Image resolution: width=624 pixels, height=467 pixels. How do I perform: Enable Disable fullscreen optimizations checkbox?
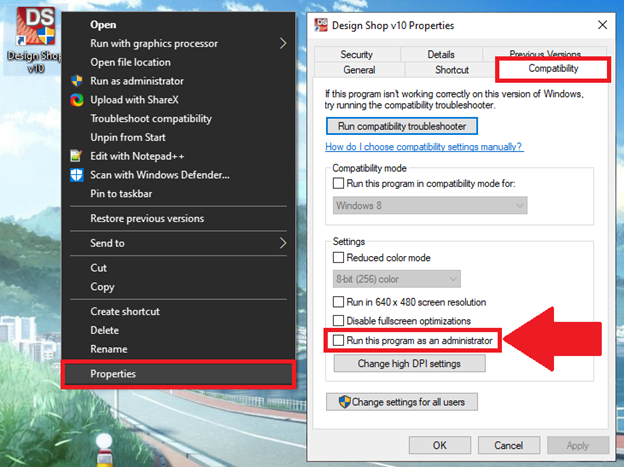coord(339,321)
